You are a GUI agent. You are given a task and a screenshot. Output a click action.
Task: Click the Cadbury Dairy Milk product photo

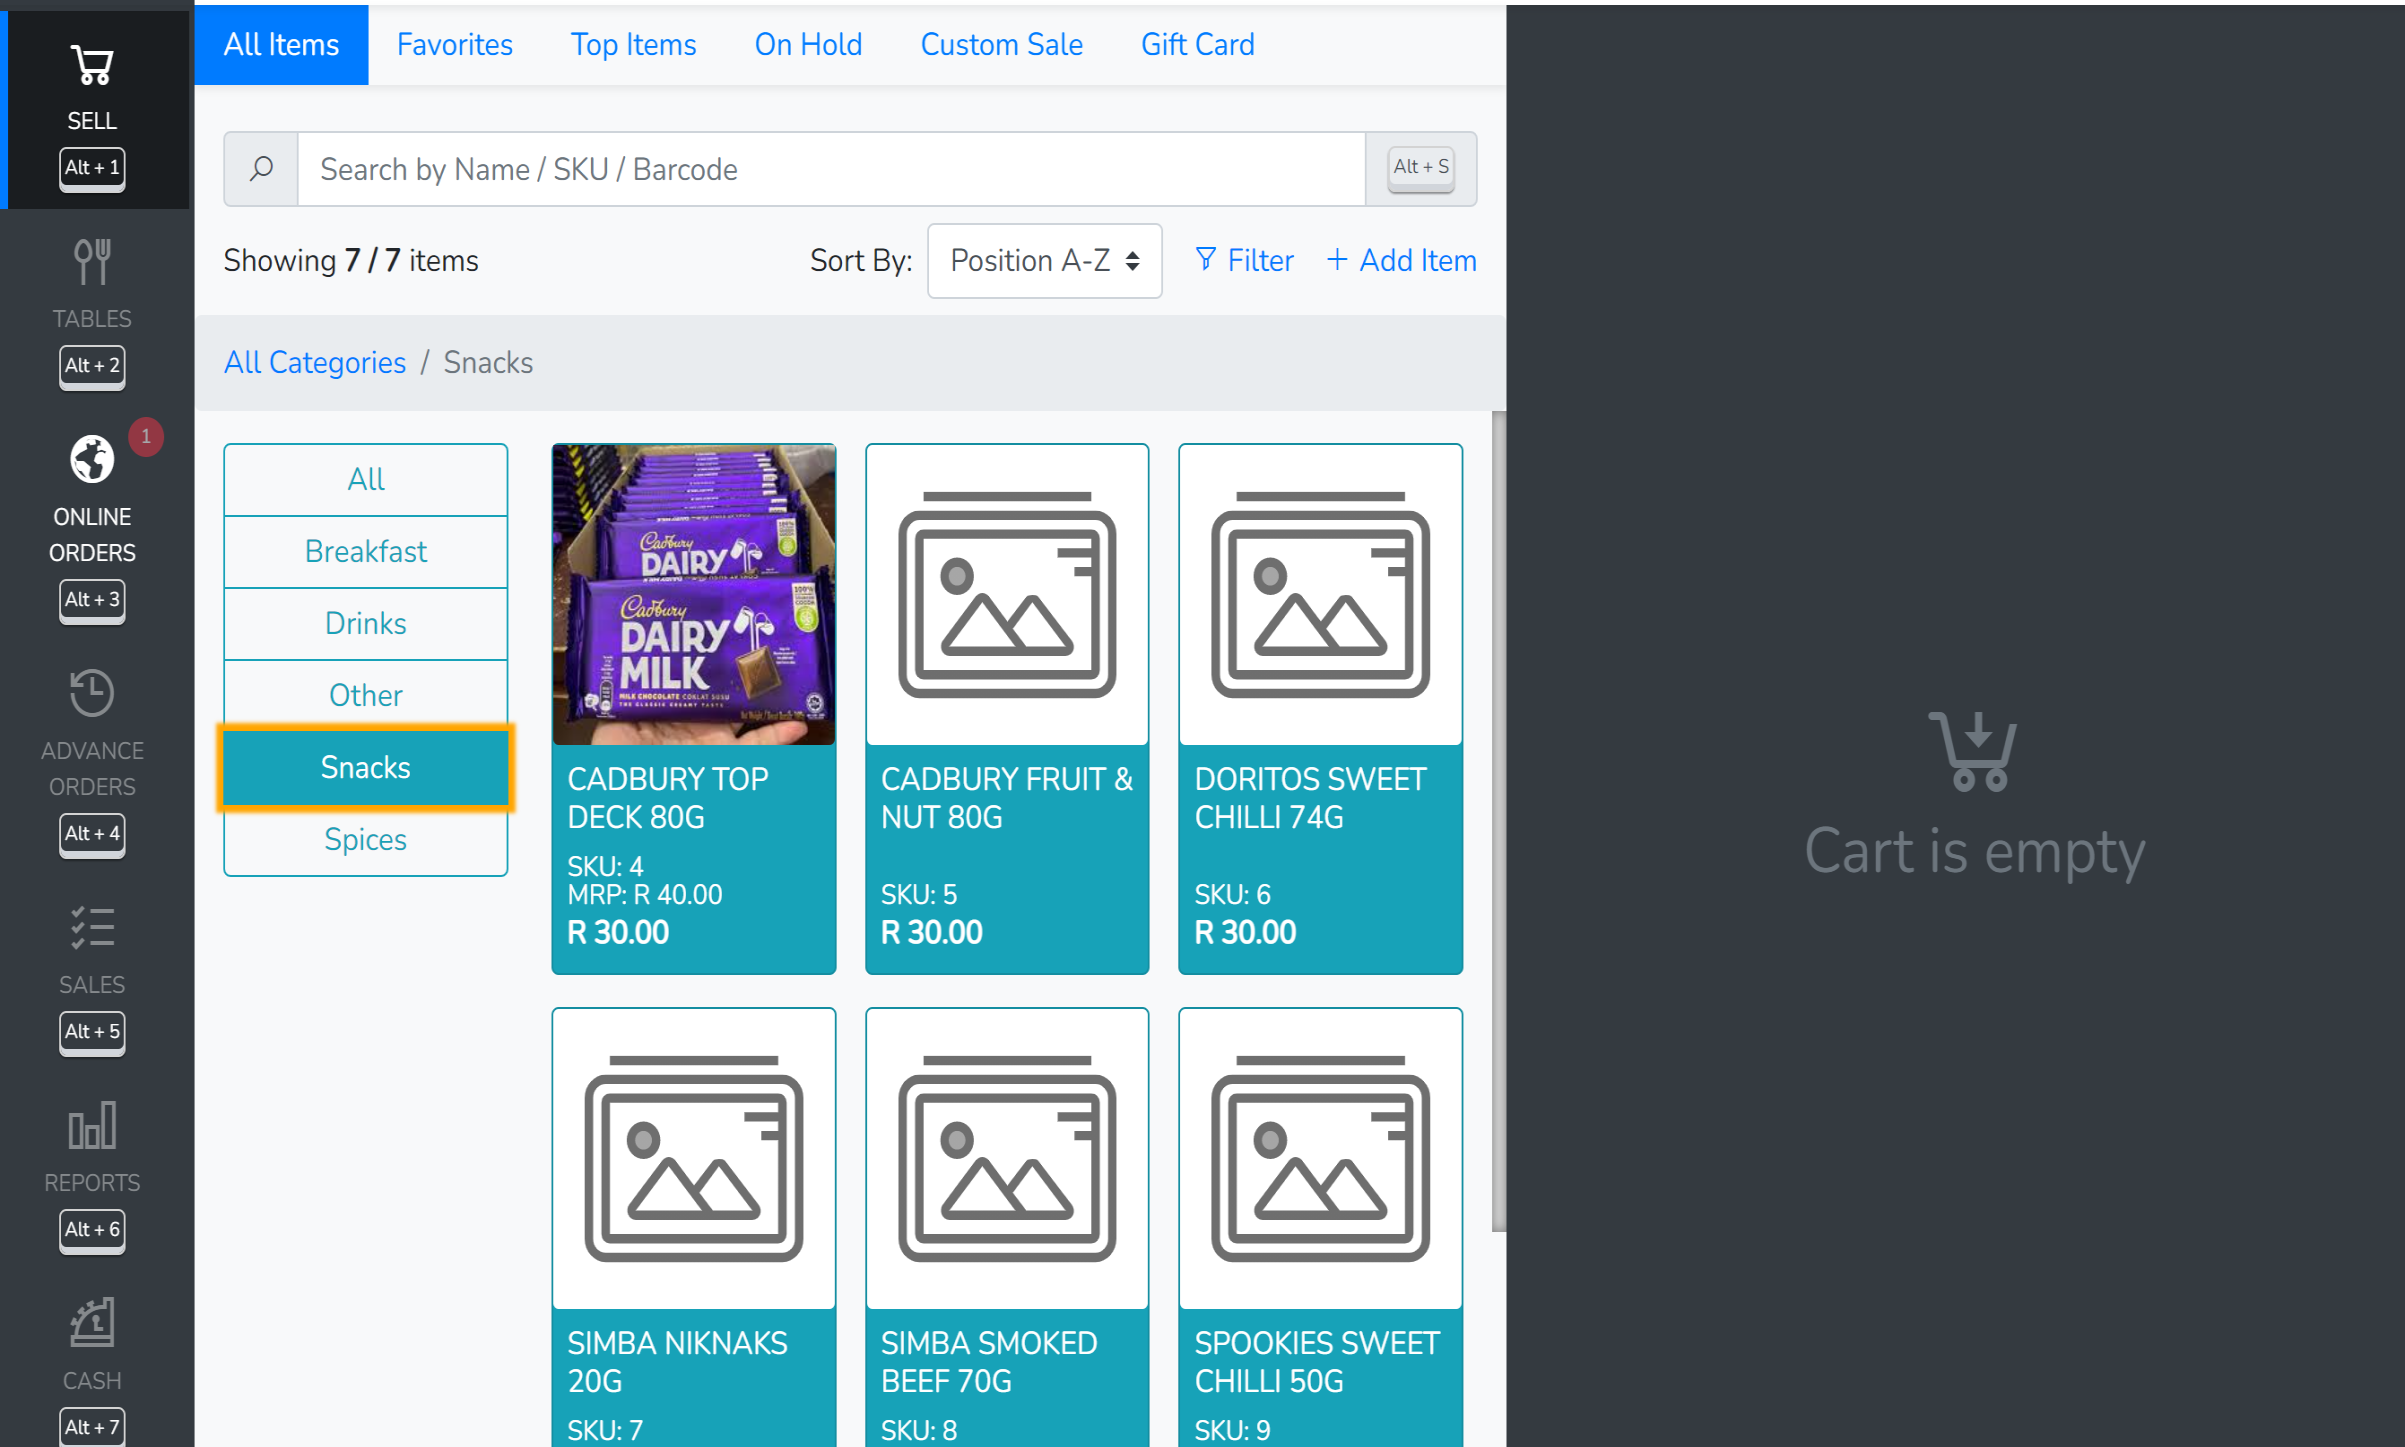click(694, 594)
